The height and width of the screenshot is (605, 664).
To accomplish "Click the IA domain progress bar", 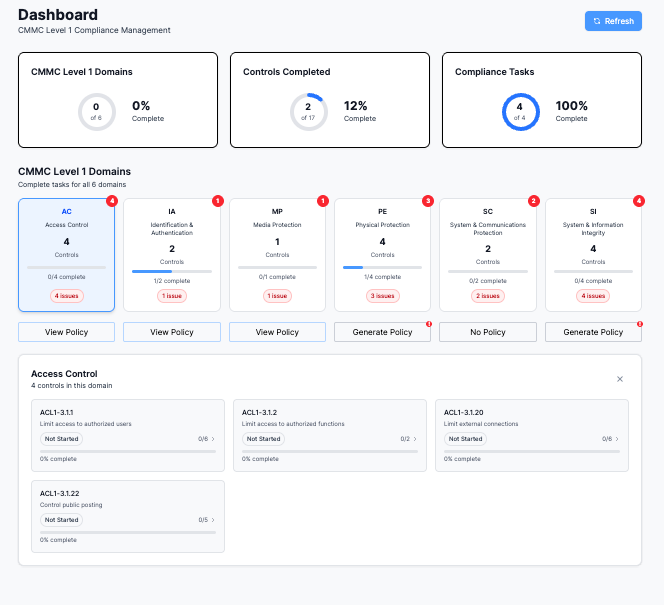I will (172, 271).
